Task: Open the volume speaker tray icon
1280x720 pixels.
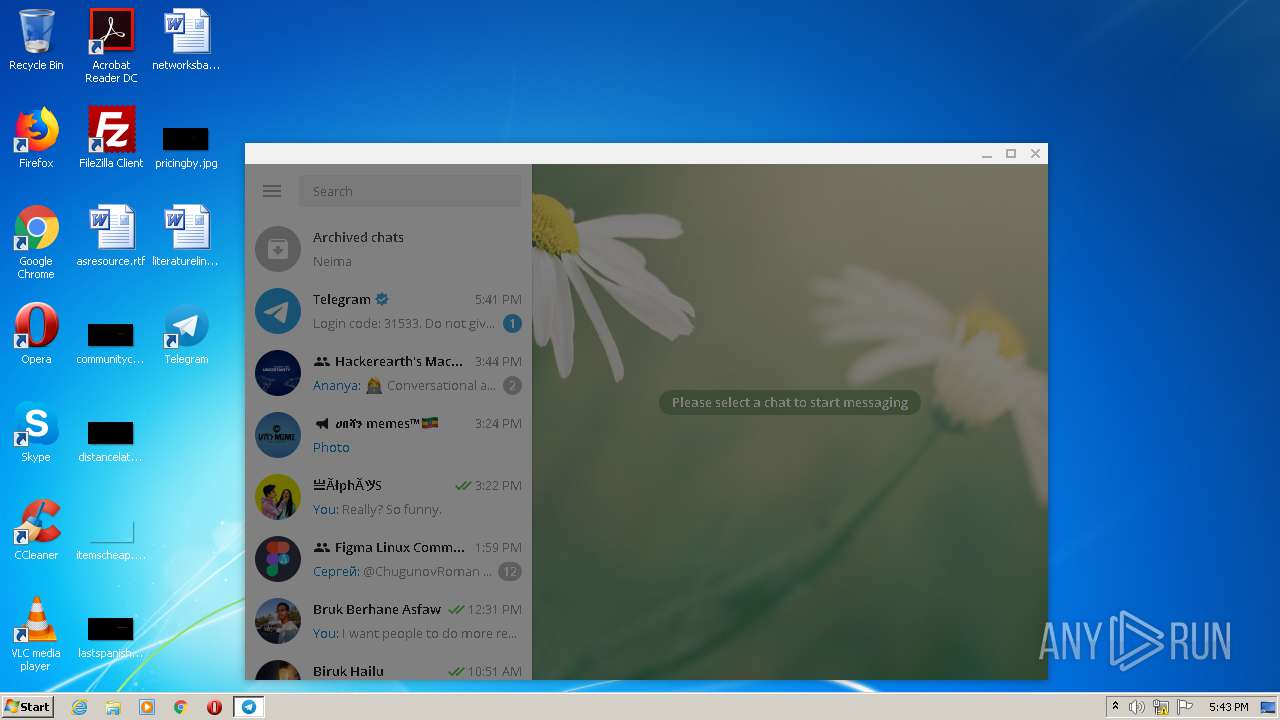Action: (1137, 707)
